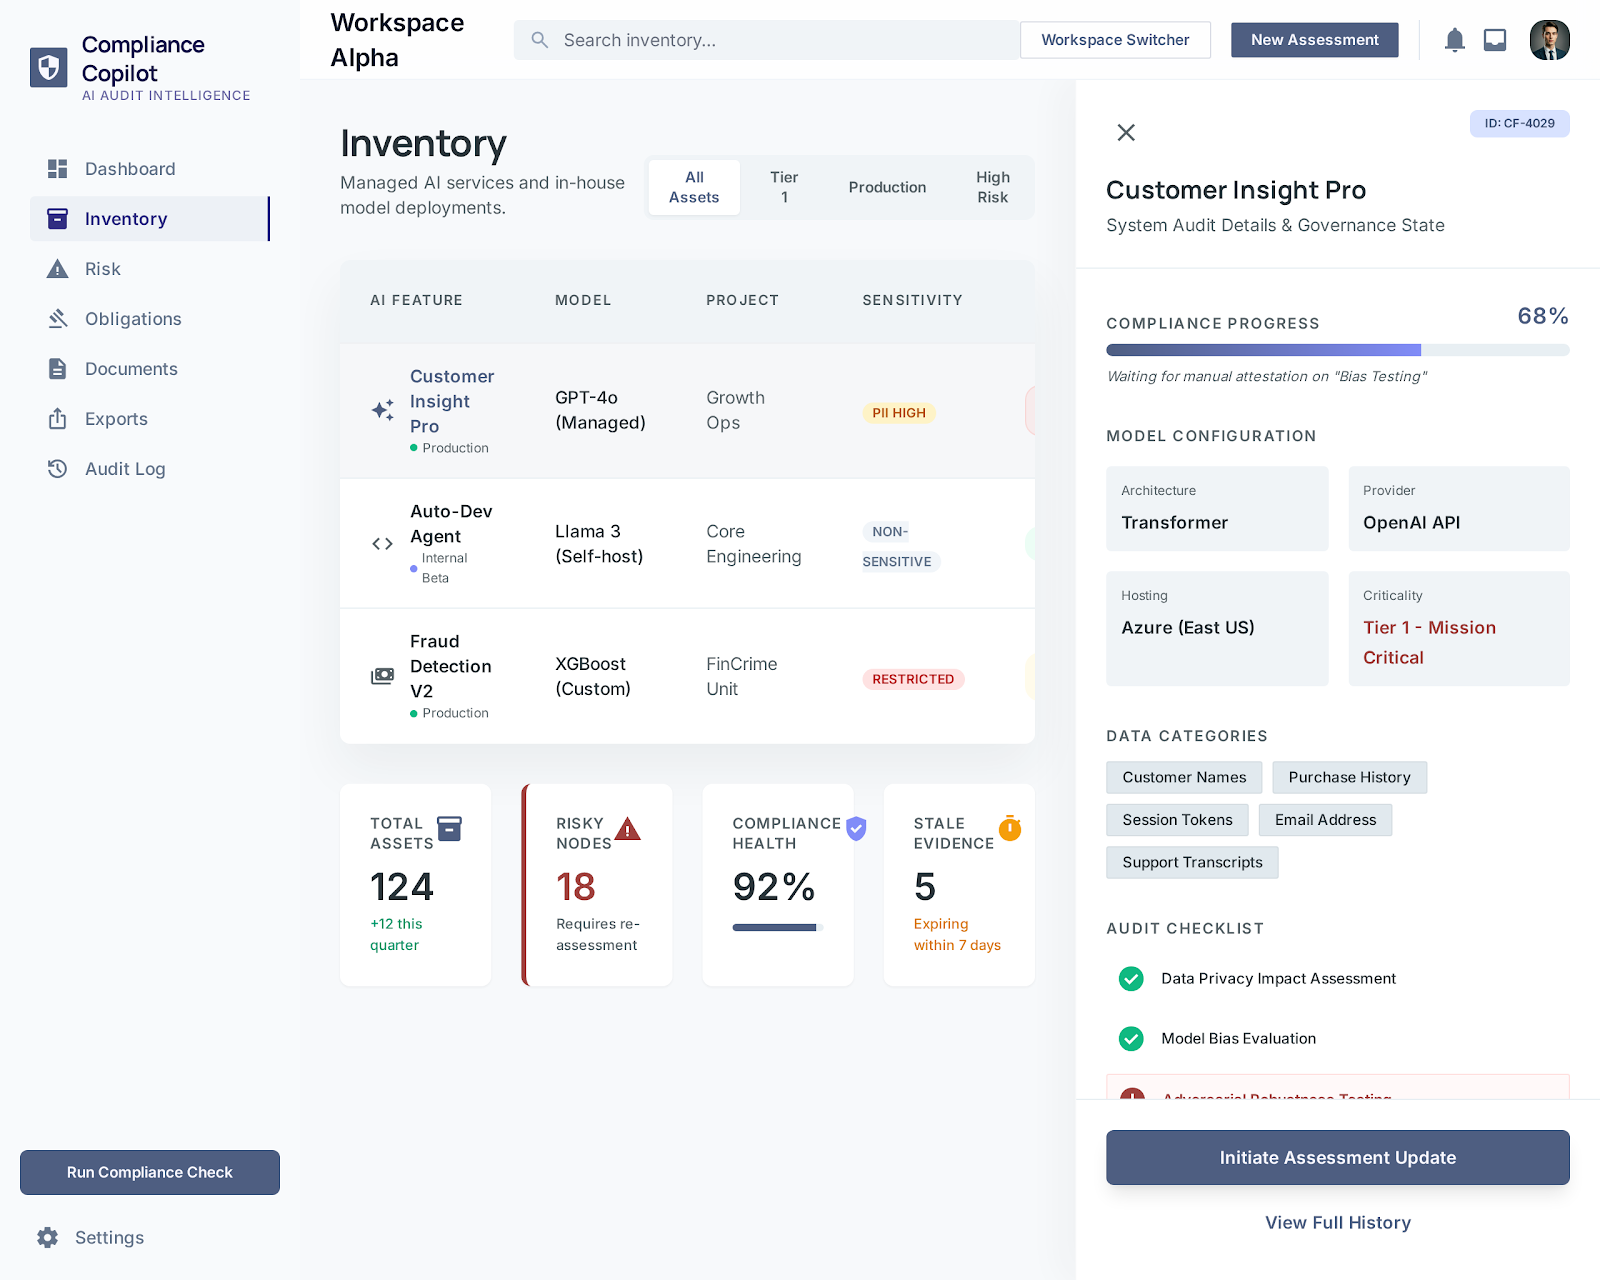Click the notifications bell icon

[x=1454, y=40]
